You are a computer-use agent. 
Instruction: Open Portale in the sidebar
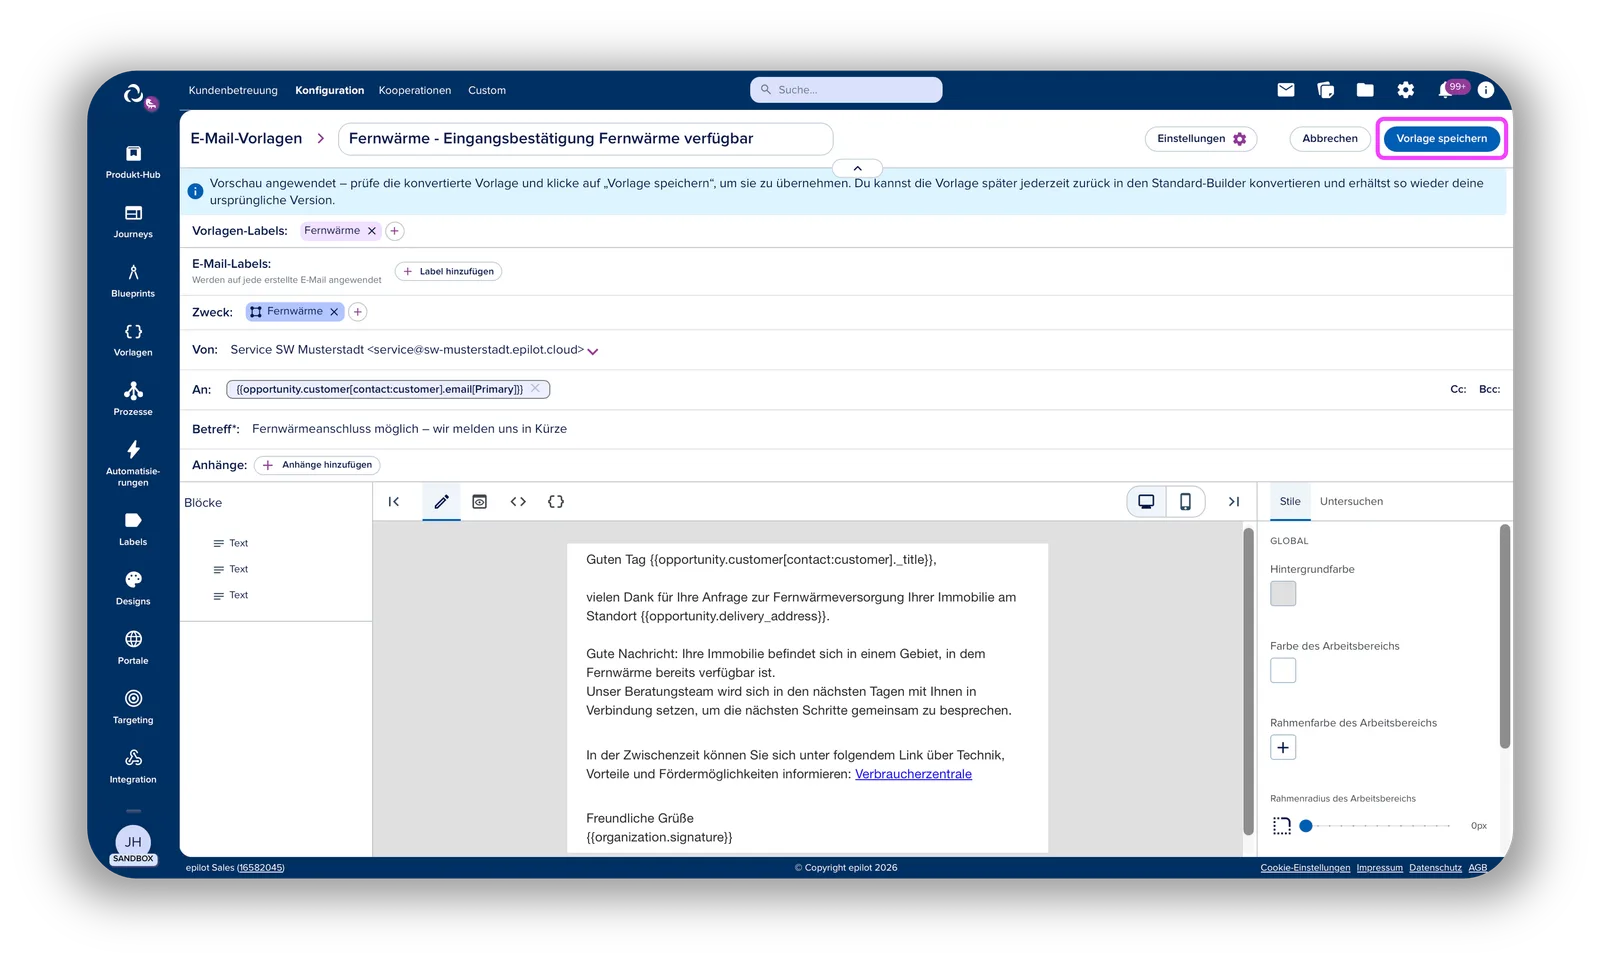pos(133,647)
